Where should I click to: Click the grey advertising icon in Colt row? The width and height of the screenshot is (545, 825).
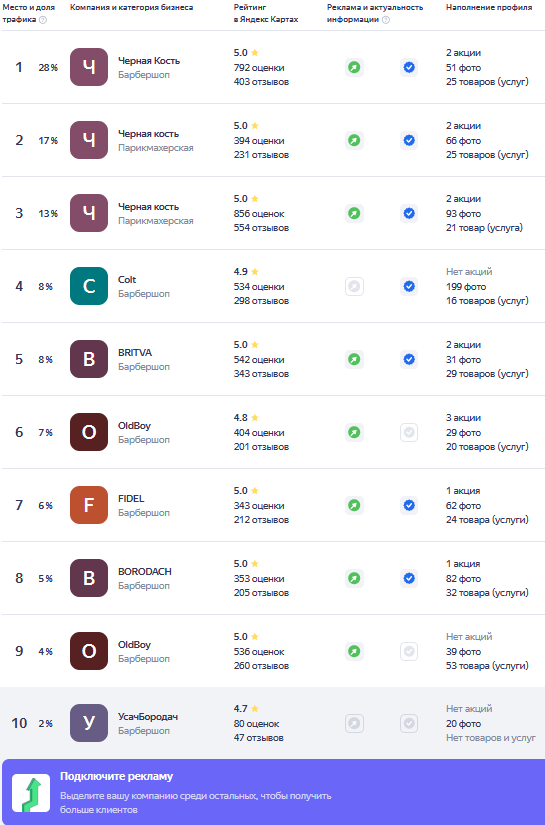point(355,287)
